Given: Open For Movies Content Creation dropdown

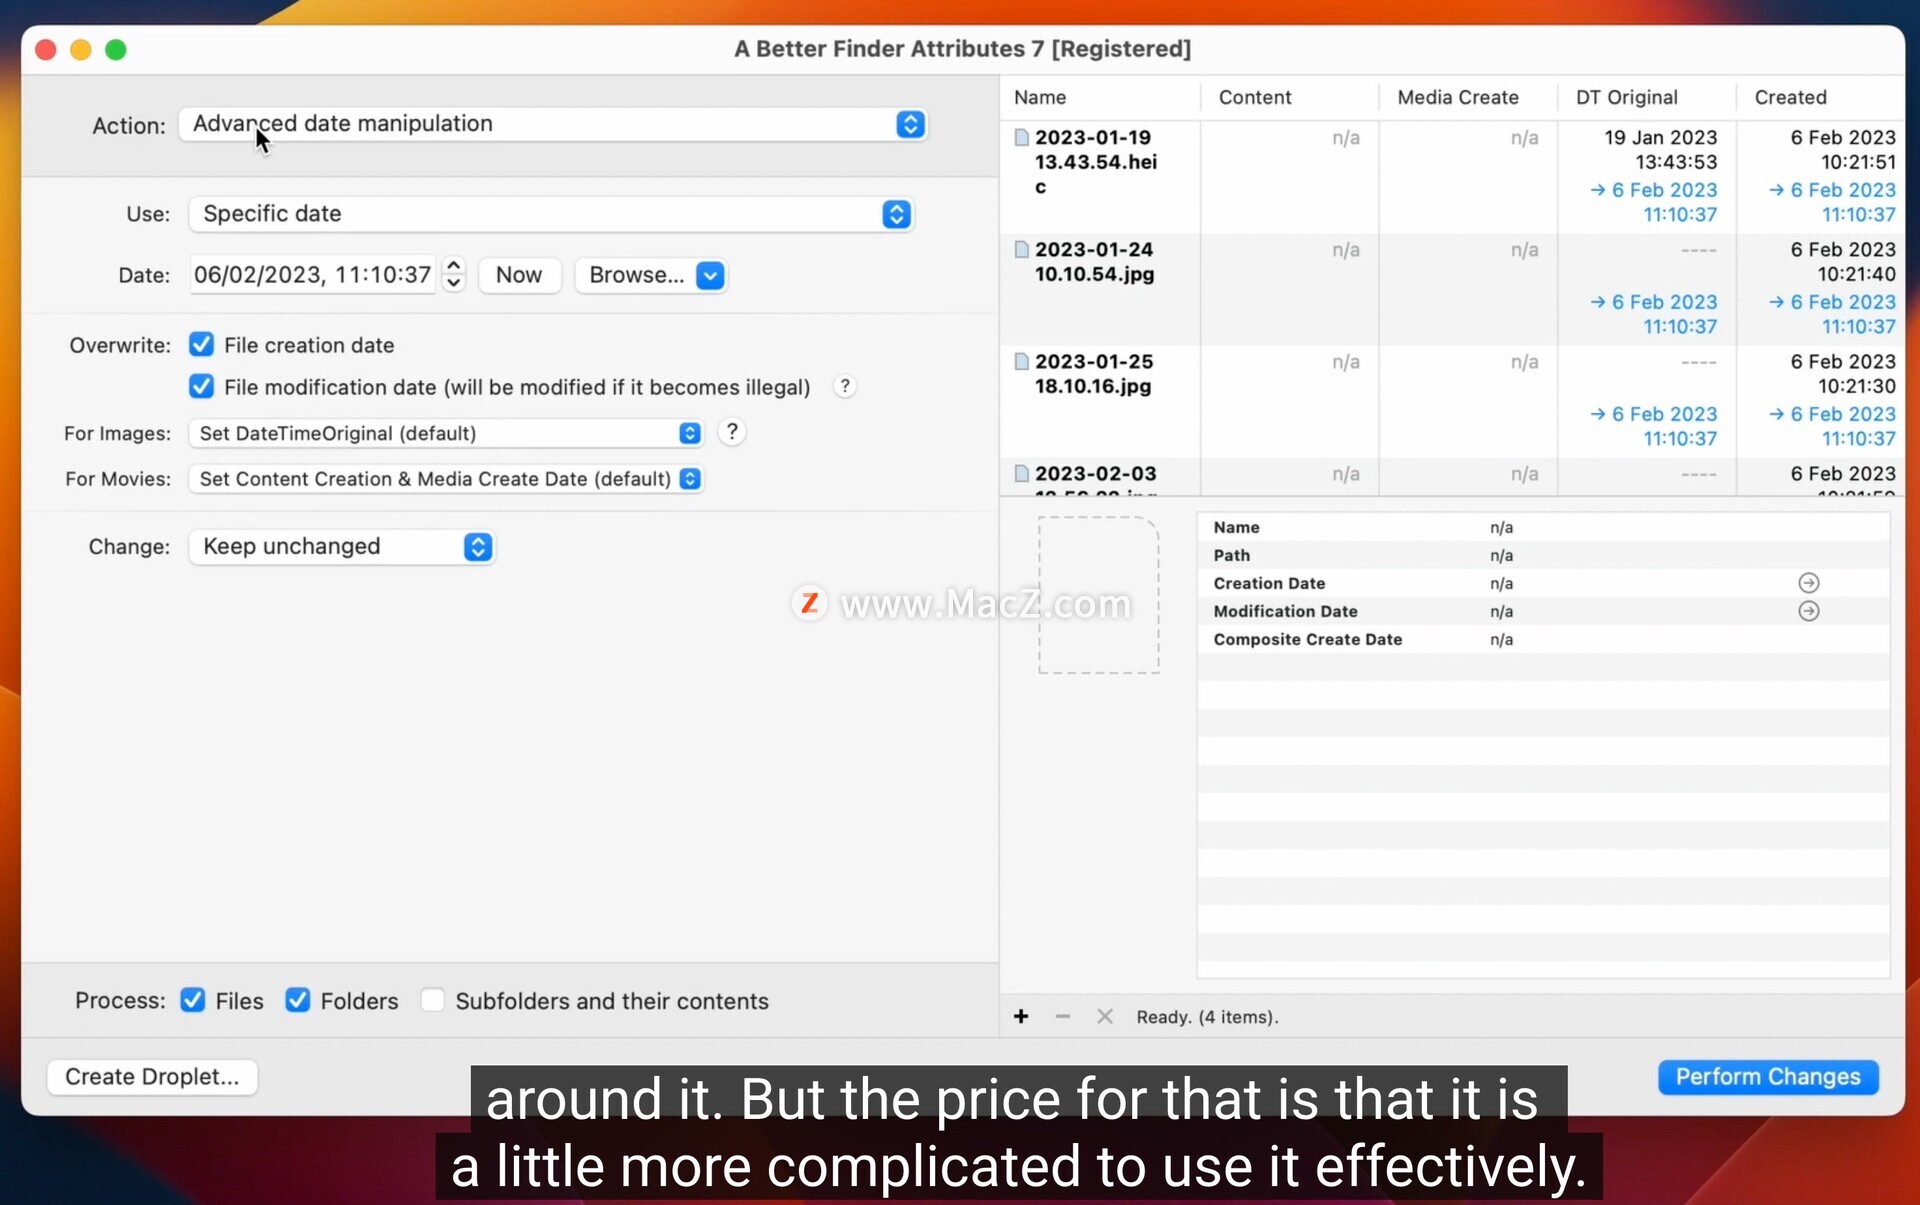Looking at the screenshot, I should (x=446, y=479).
